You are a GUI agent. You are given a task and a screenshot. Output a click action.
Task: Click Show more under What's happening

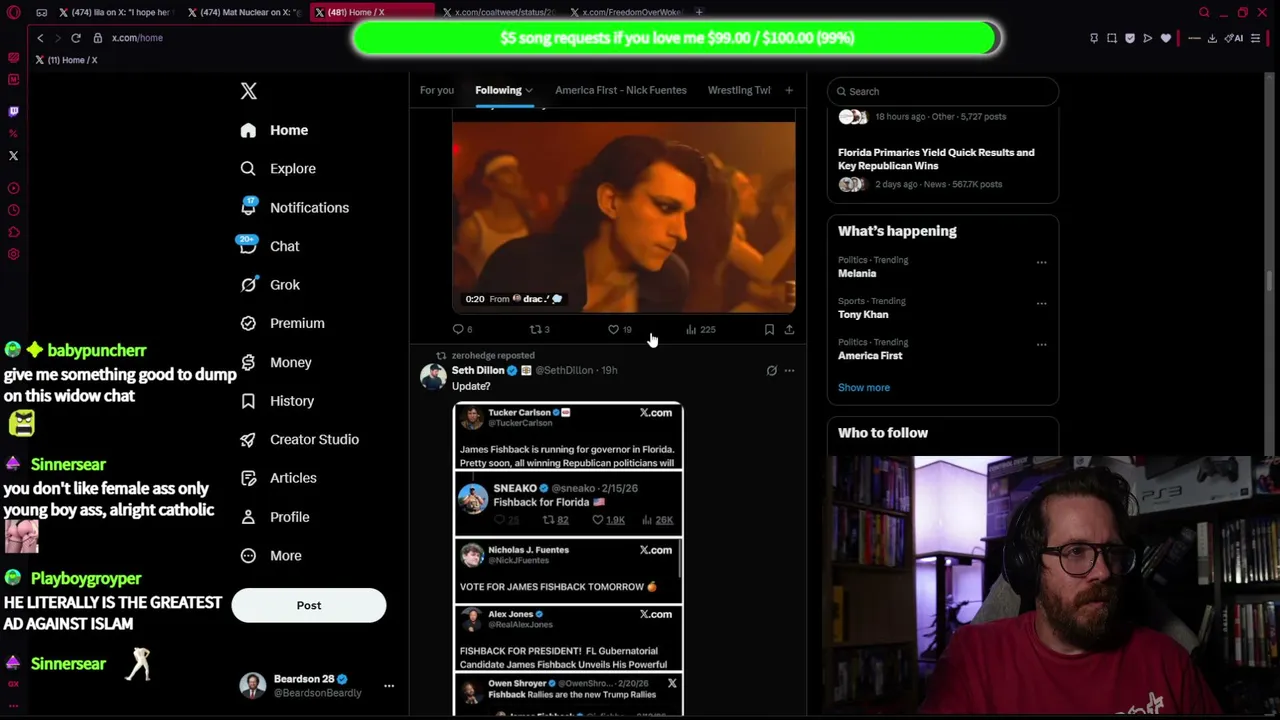[864, 388]
